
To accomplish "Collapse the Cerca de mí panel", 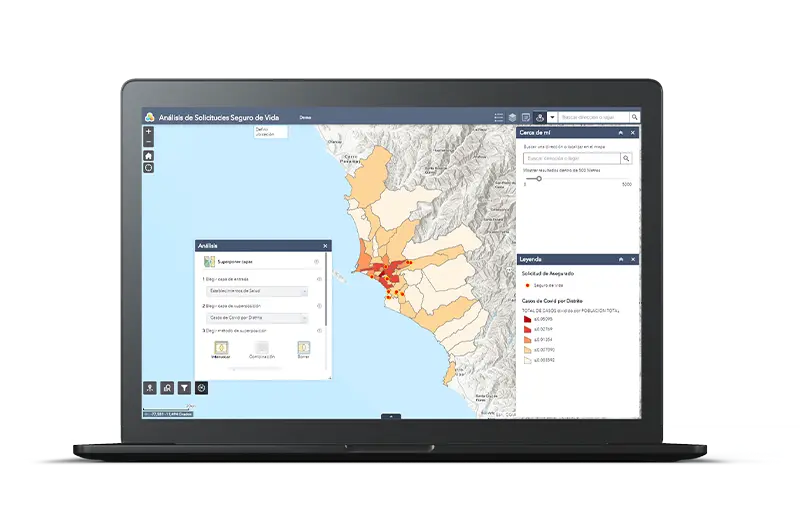I will coord(621,132).
